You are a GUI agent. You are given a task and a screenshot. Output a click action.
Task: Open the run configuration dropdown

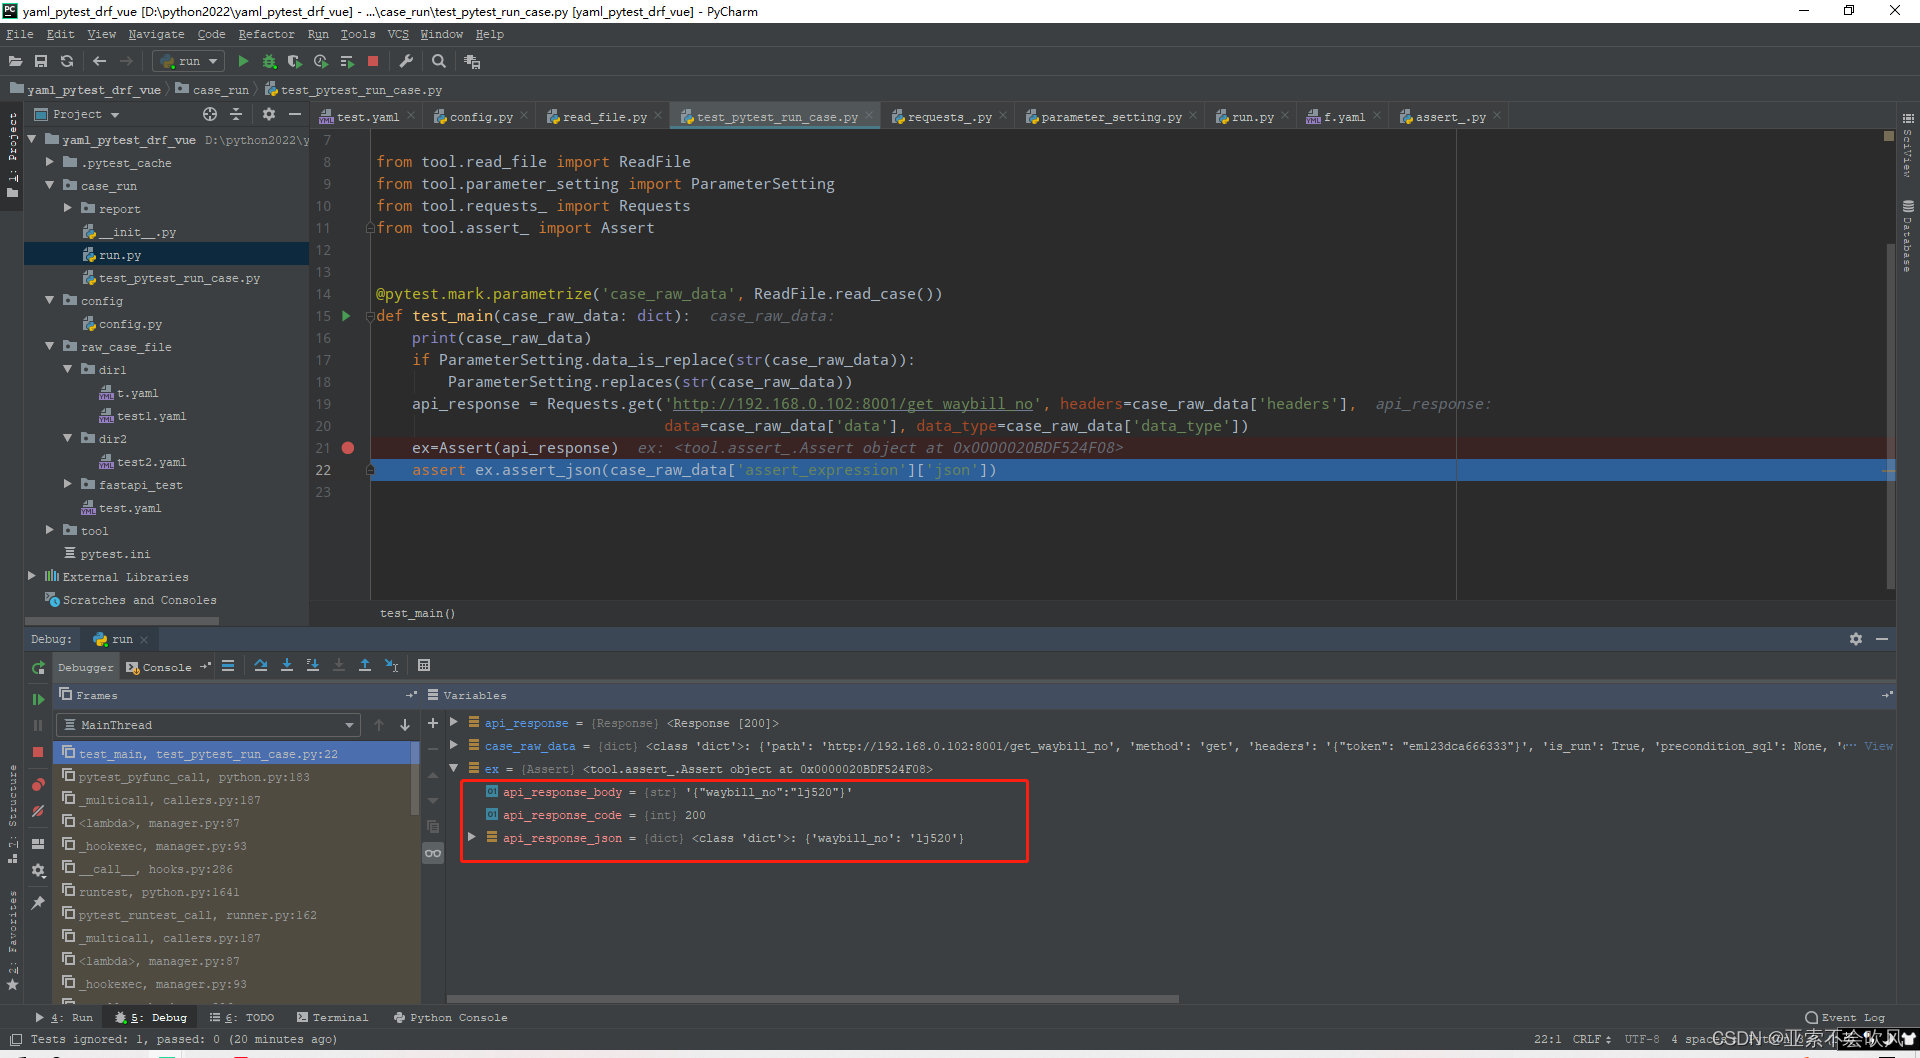(x=189, y=62)
